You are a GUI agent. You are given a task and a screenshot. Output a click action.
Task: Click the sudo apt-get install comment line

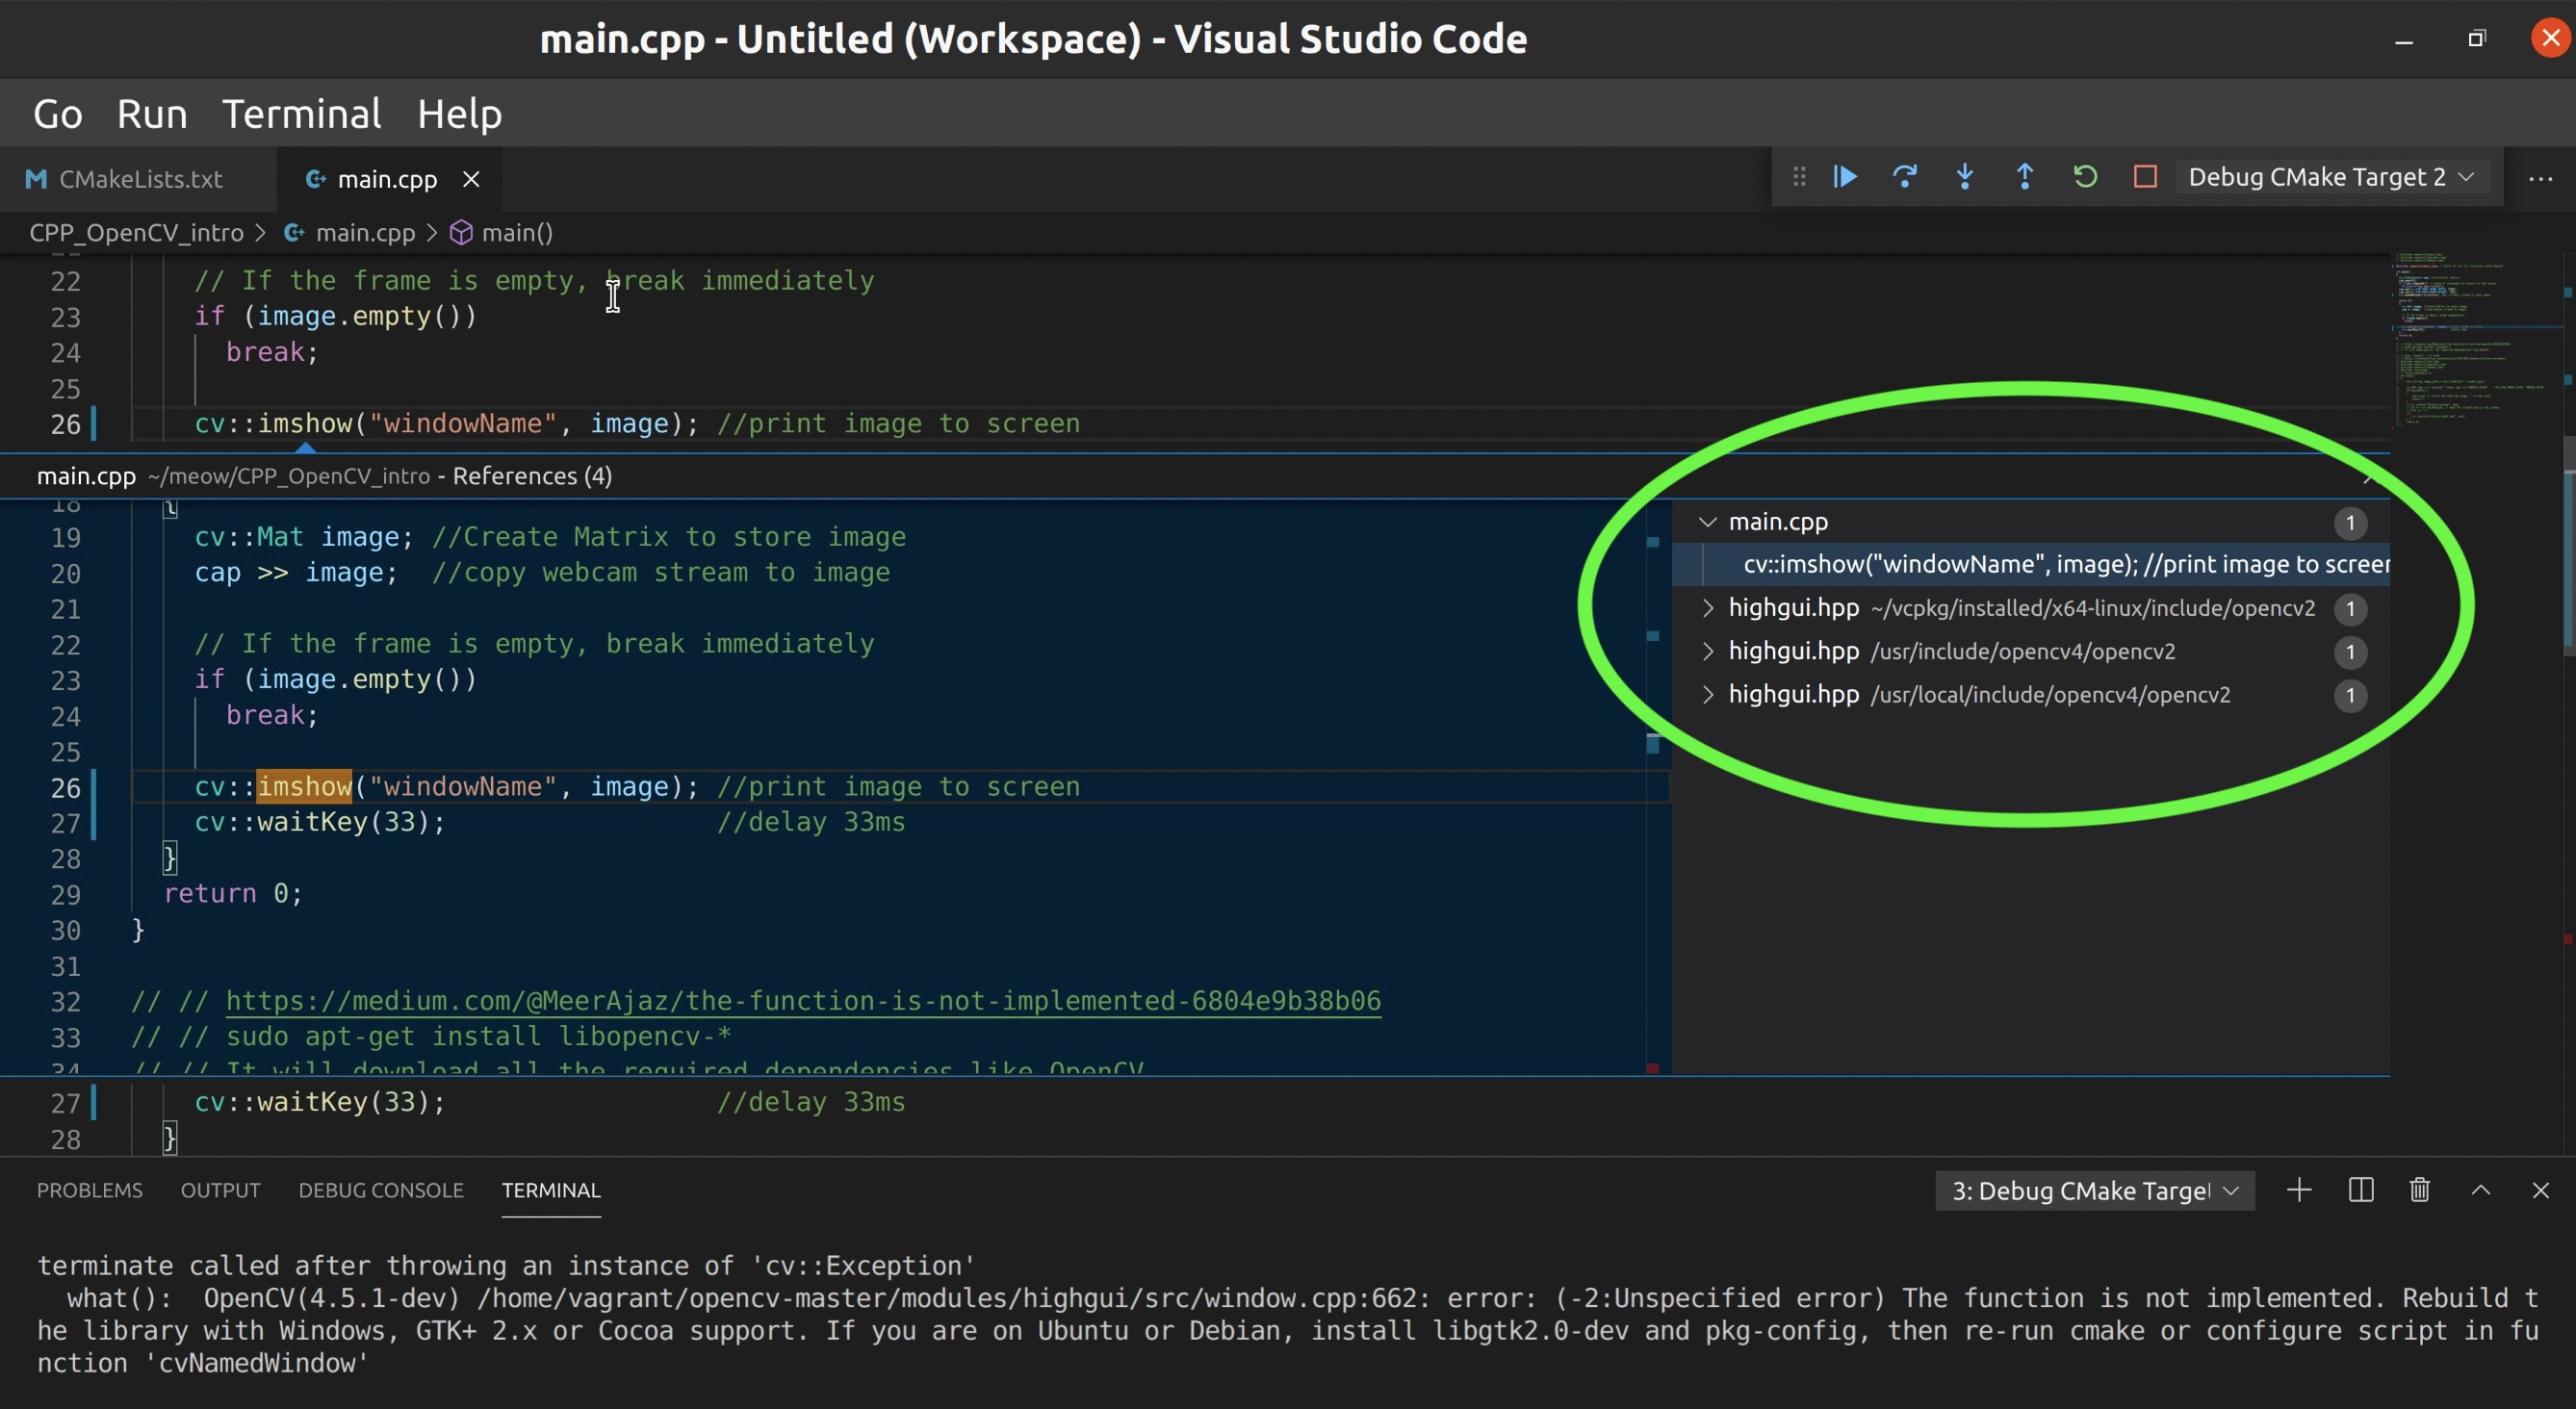(x=431, y=1037)
